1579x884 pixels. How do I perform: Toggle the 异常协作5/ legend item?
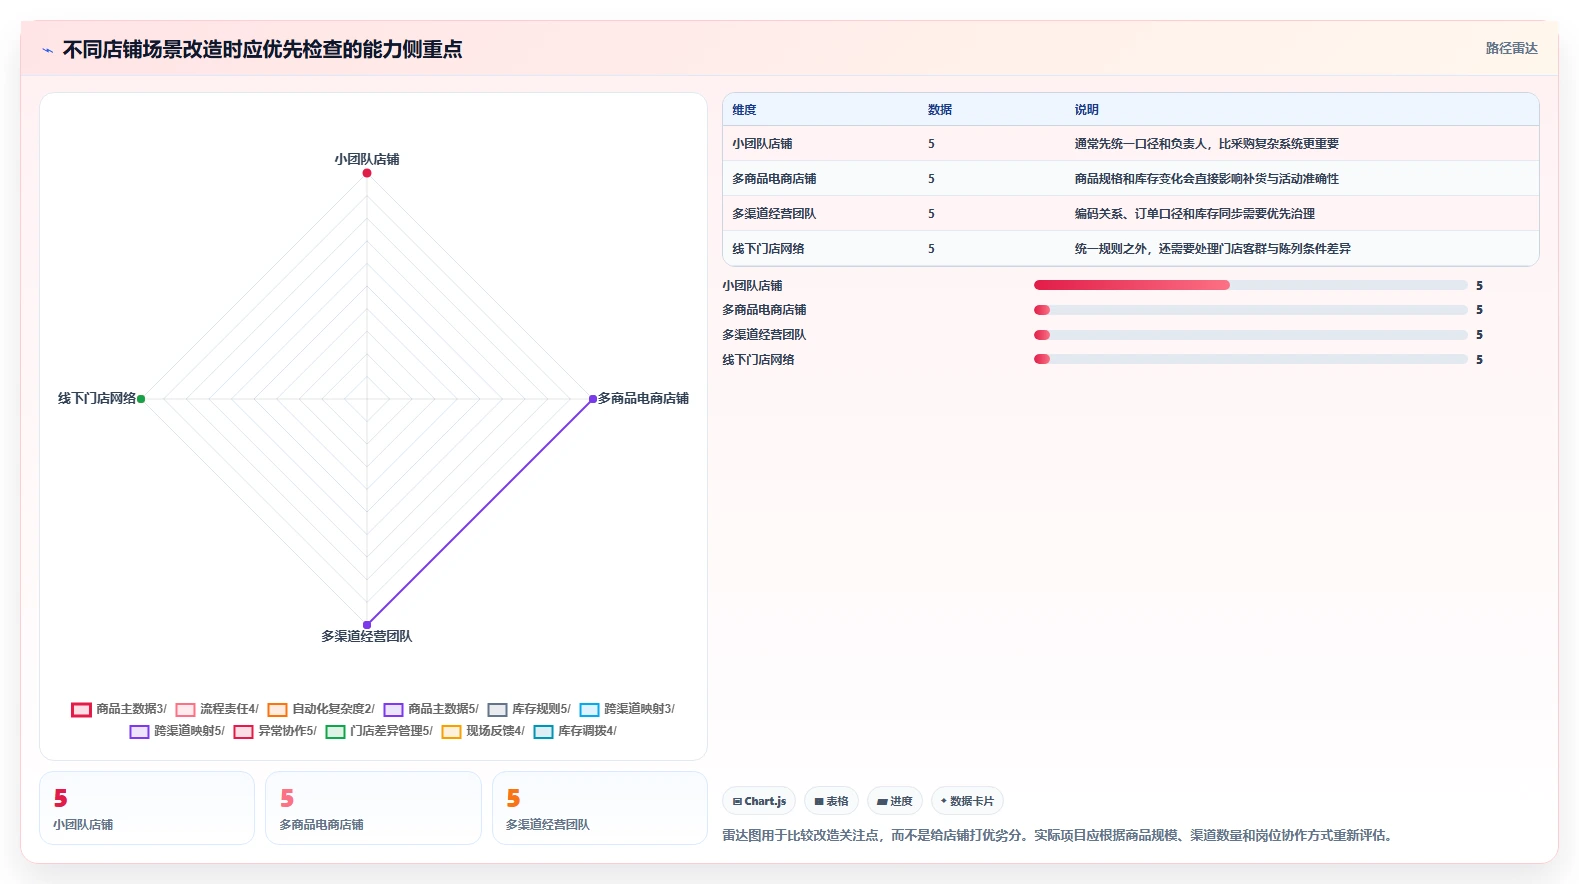tap(275, 732)
